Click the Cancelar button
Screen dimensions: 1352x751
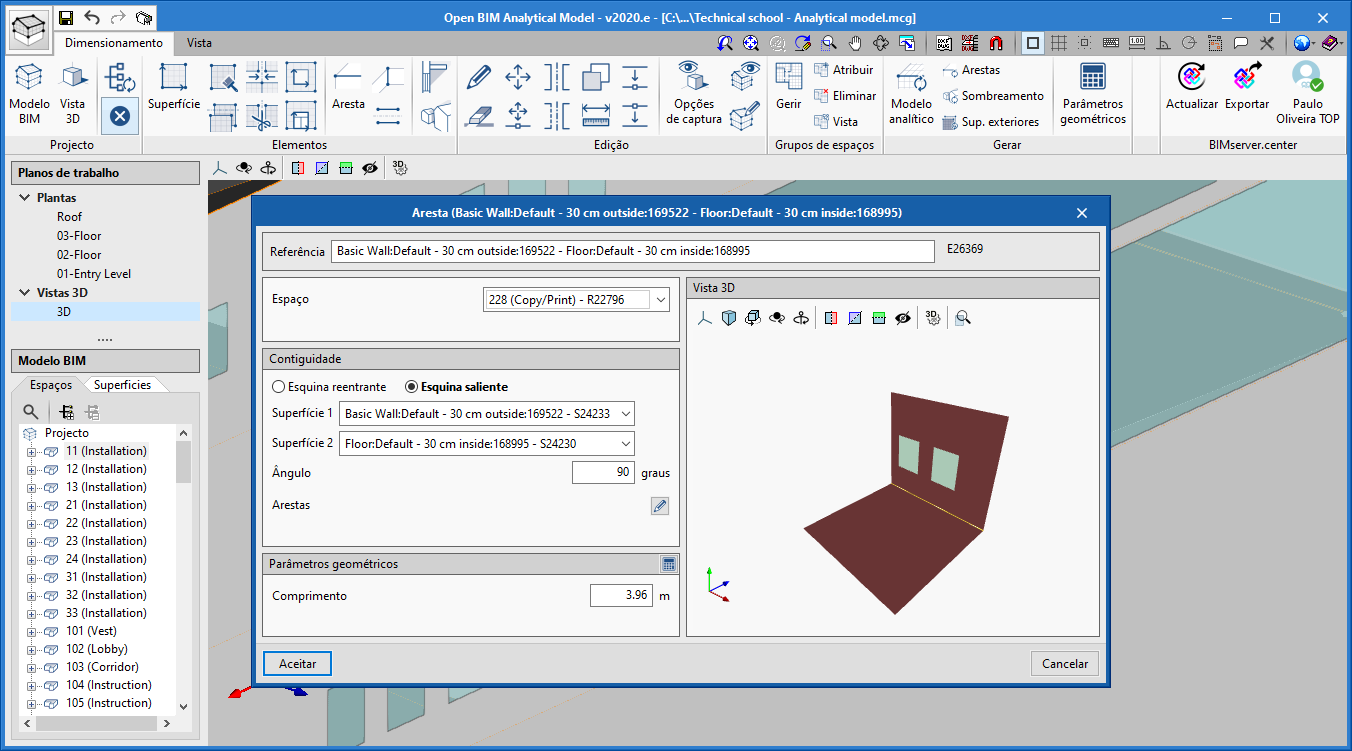(x=1064, y=663)
